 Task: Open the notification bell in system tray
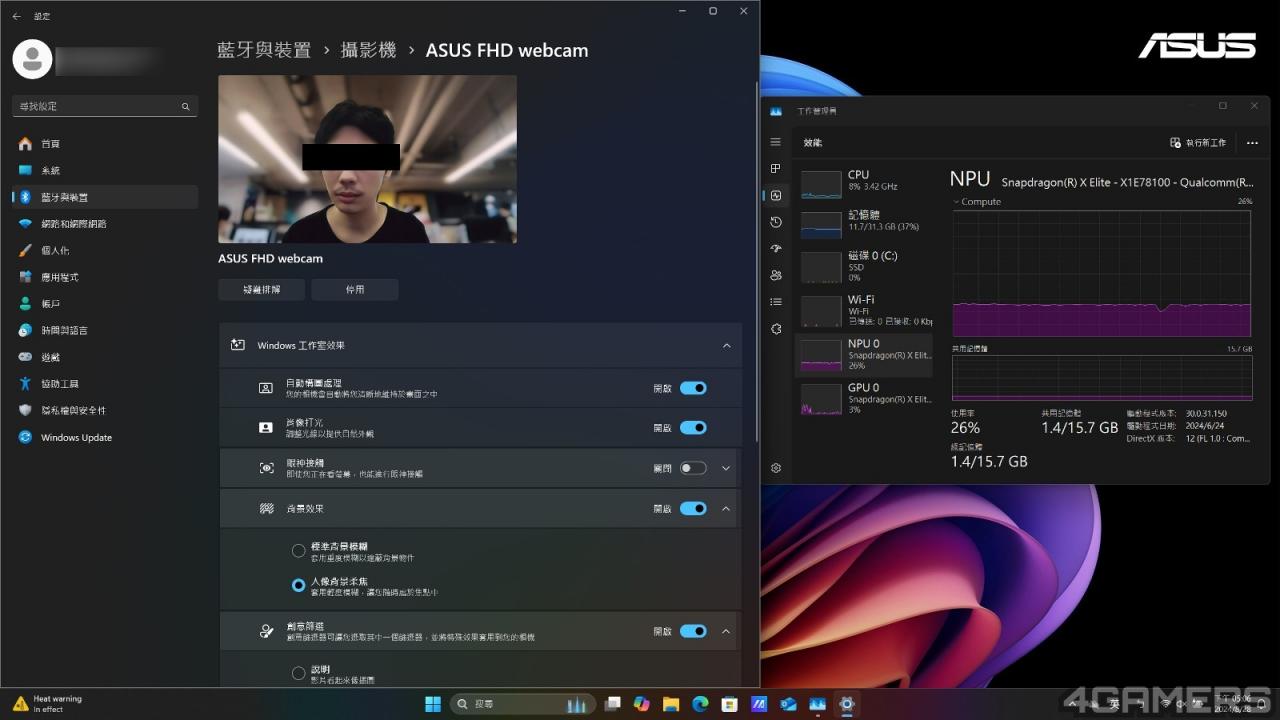coord(1262,704)
